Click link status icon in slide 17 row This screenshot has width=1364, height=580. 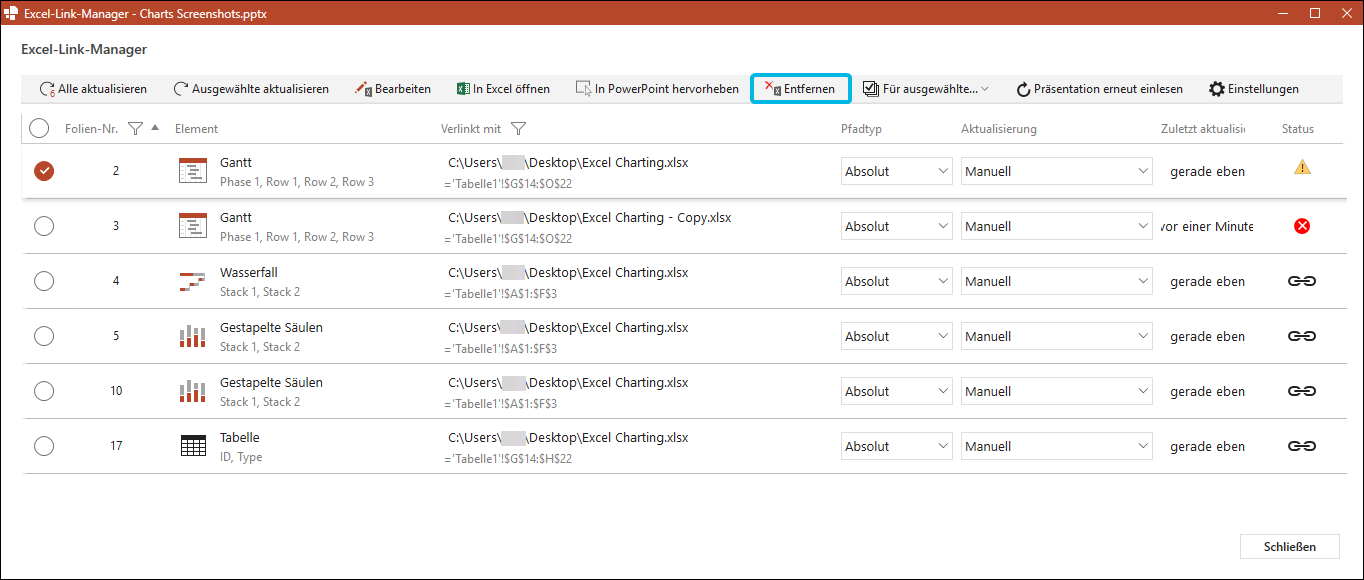coord(1301,447)
